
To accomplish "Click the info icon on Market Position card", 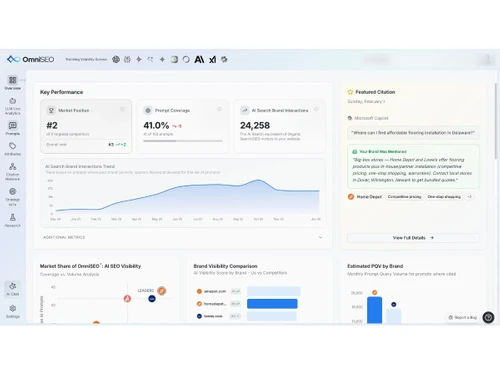I will (123, 109).
